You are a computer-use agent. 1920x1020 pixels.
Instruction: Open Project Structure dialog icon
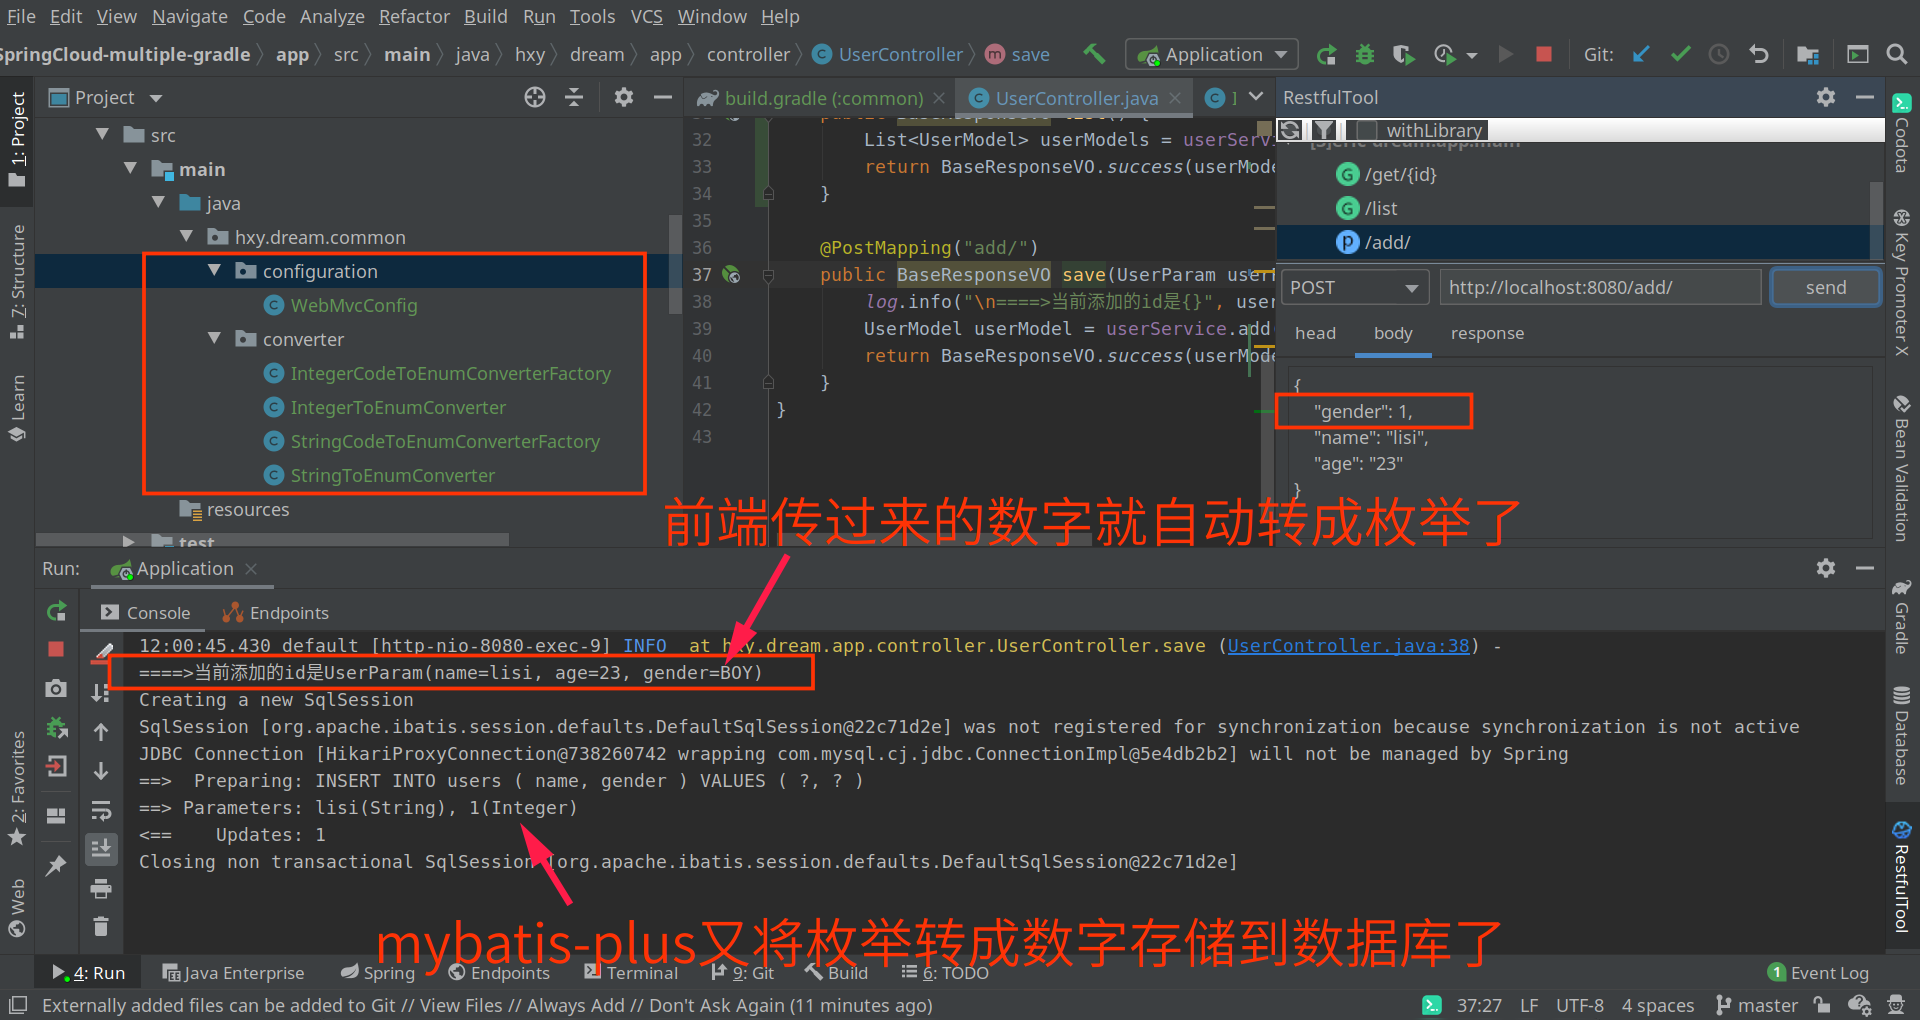(x=1807, y=54)
